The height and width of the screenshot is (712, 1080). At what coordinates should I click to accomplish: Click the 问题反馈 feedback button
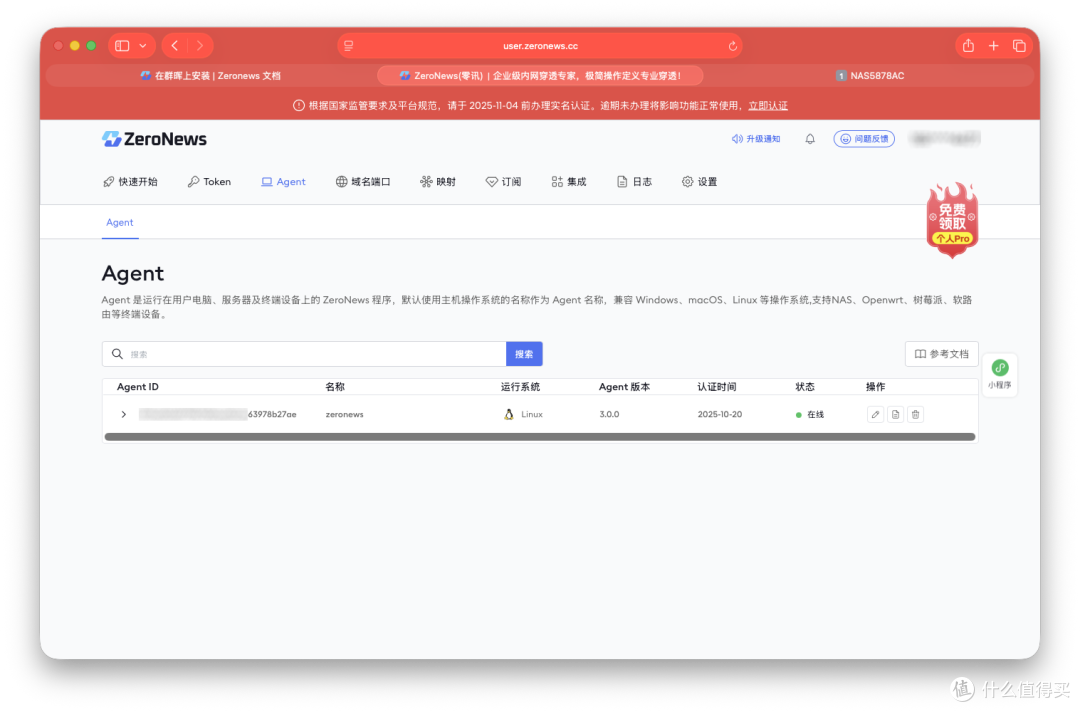864,139
